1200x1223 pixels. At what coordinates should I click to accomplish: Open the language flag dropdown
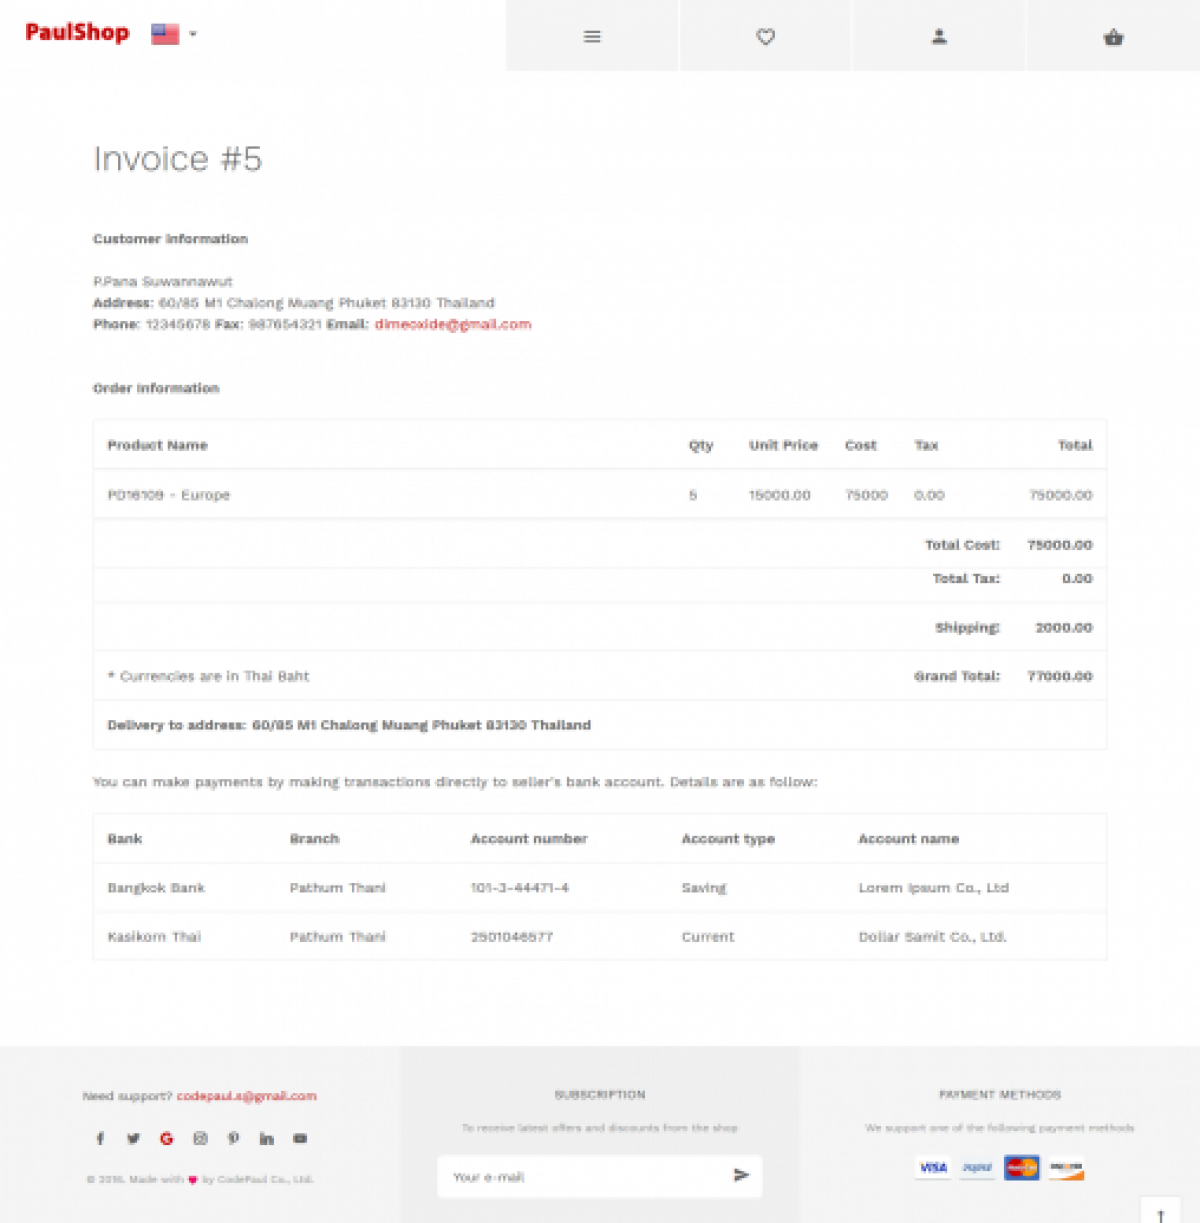[x=172, y=33]
